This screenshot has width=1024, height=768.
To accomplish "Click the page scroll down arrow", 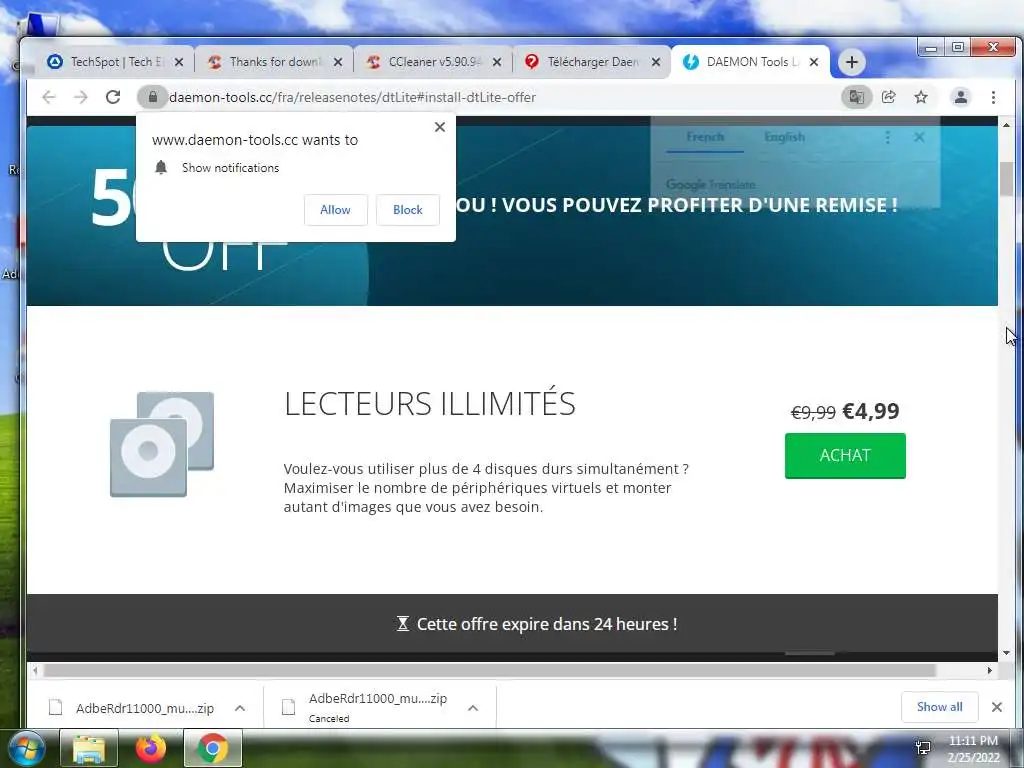I will click(x=1006, y=652).
